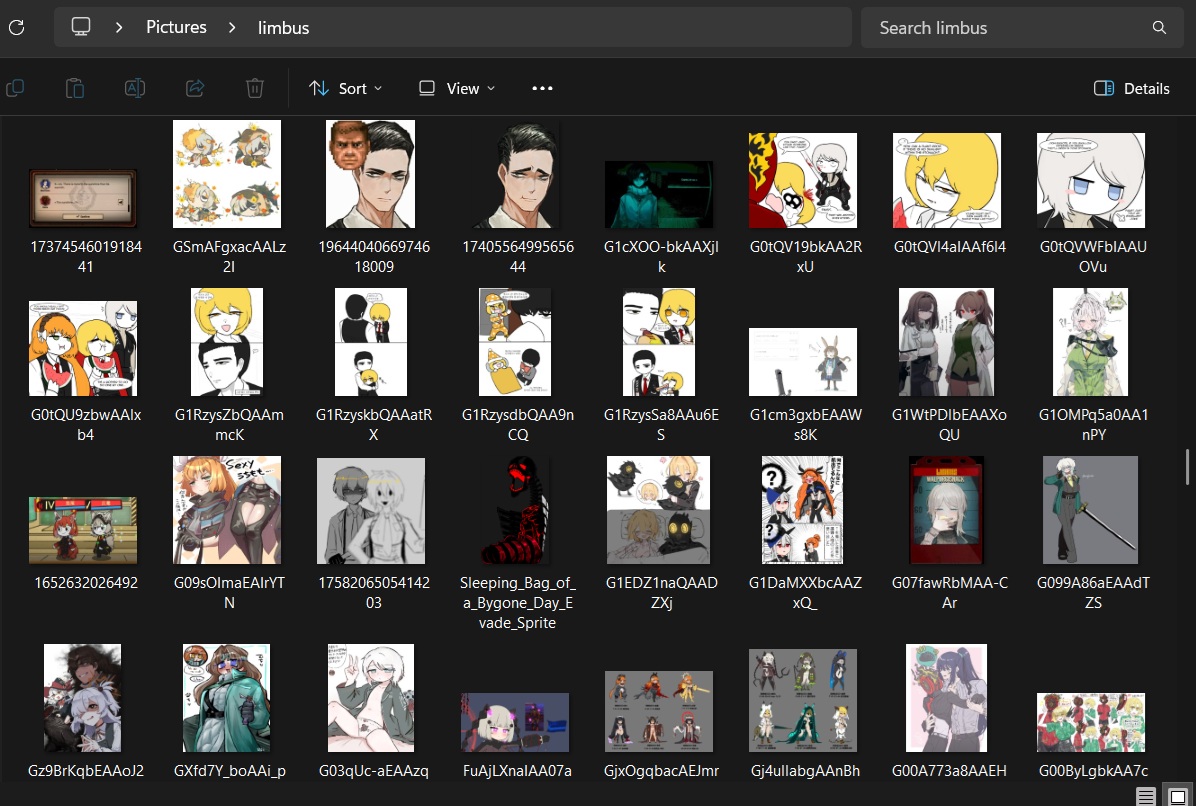1196x806 pixels.
Task: Expand chevron between Pictures and limbus
Action: point(232,27)
